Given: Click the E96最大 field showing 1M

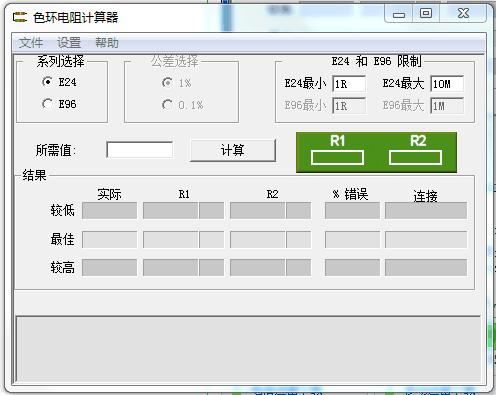Looking at the screenshot, I should [x=447, y=106].
